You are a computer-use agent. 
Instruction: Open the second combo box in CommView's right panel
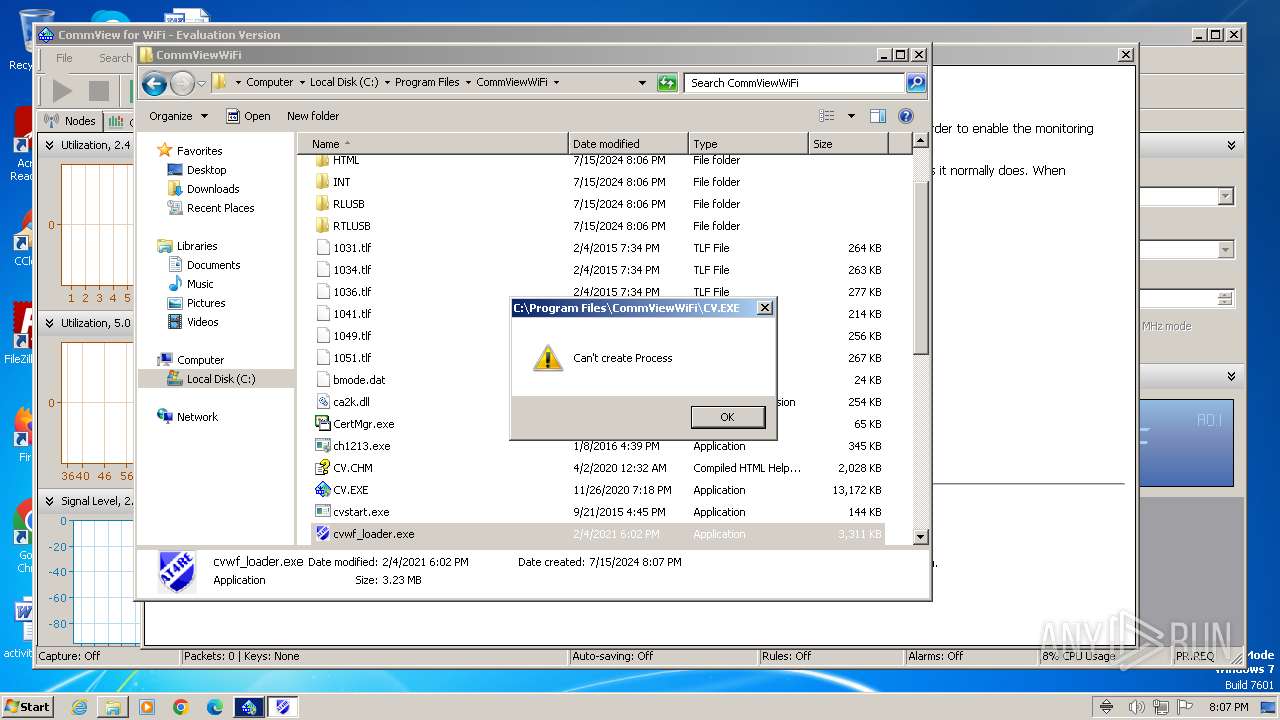[1225, 249]
